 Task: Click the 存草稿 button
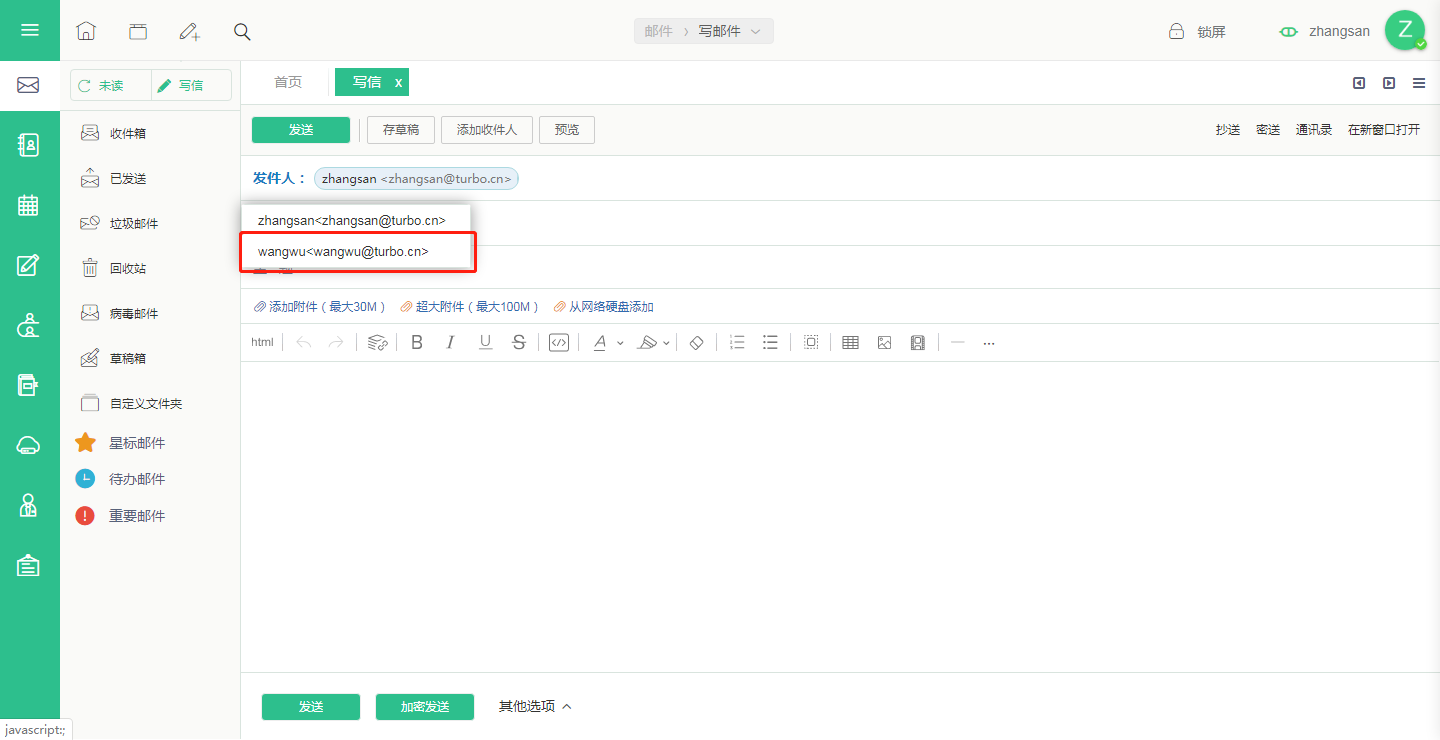tap(401, 130)
